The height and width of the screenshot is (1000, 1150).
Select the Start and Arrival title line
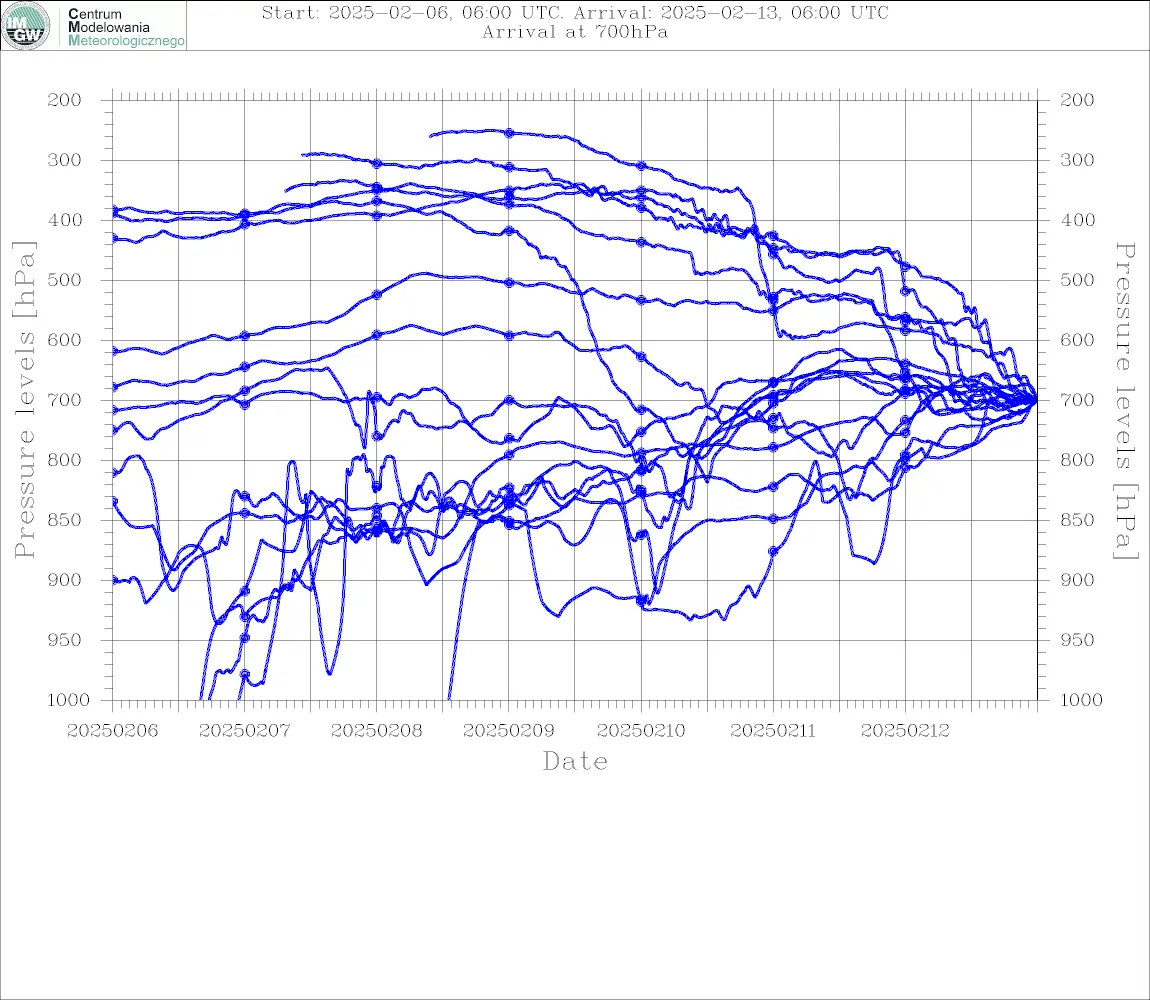[x=575, y=13]
